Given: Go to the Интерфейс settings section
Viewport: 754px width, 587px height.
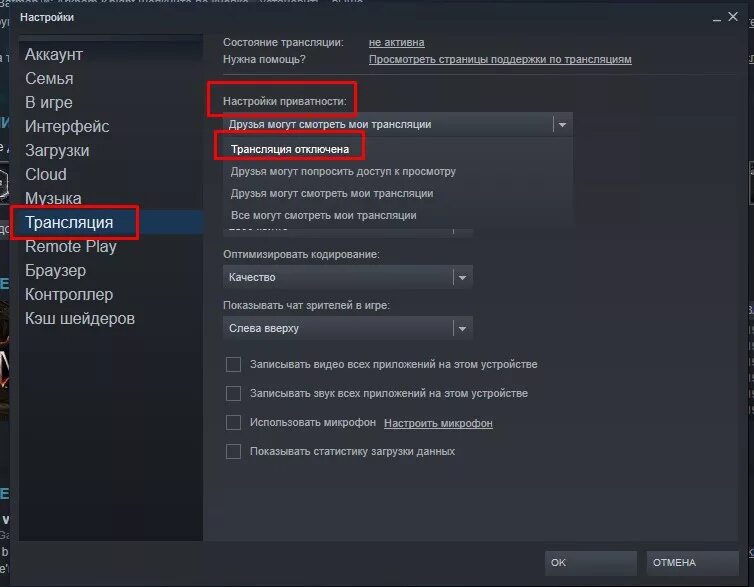Looking at the screenshot, I should pos(67,126).
